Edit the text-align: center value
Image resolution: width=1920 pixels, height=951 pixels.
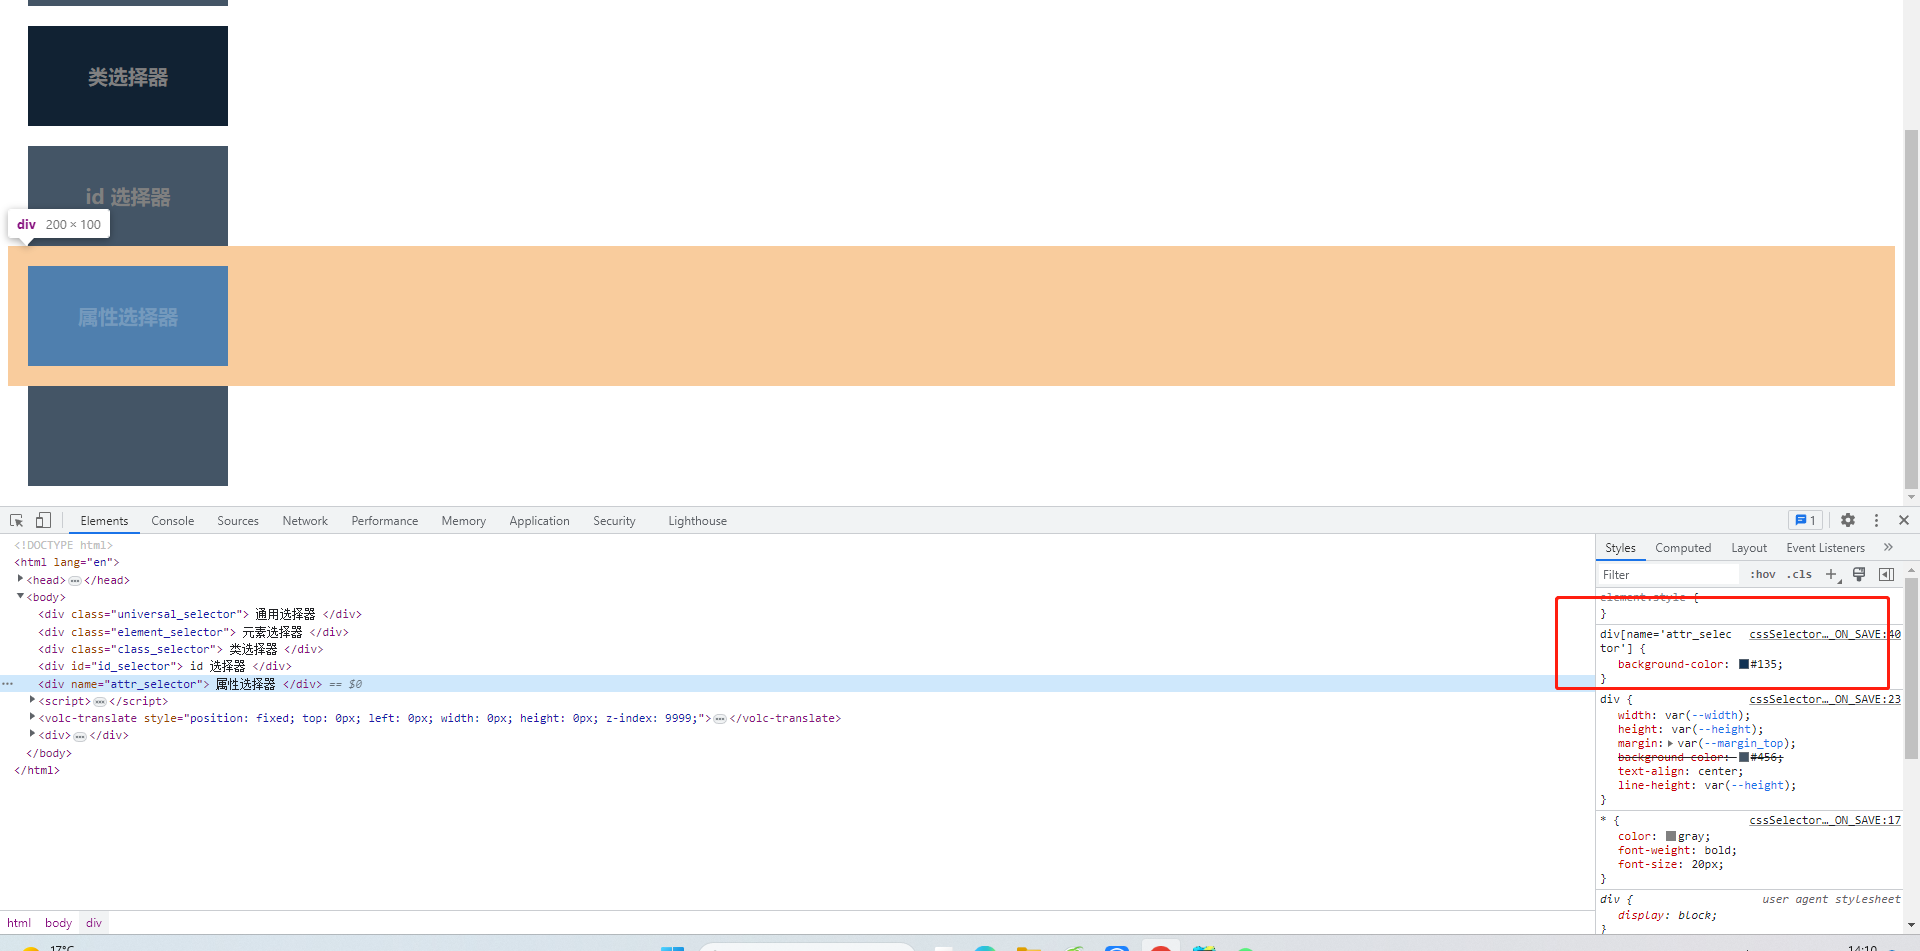(x=1718, y=771)
